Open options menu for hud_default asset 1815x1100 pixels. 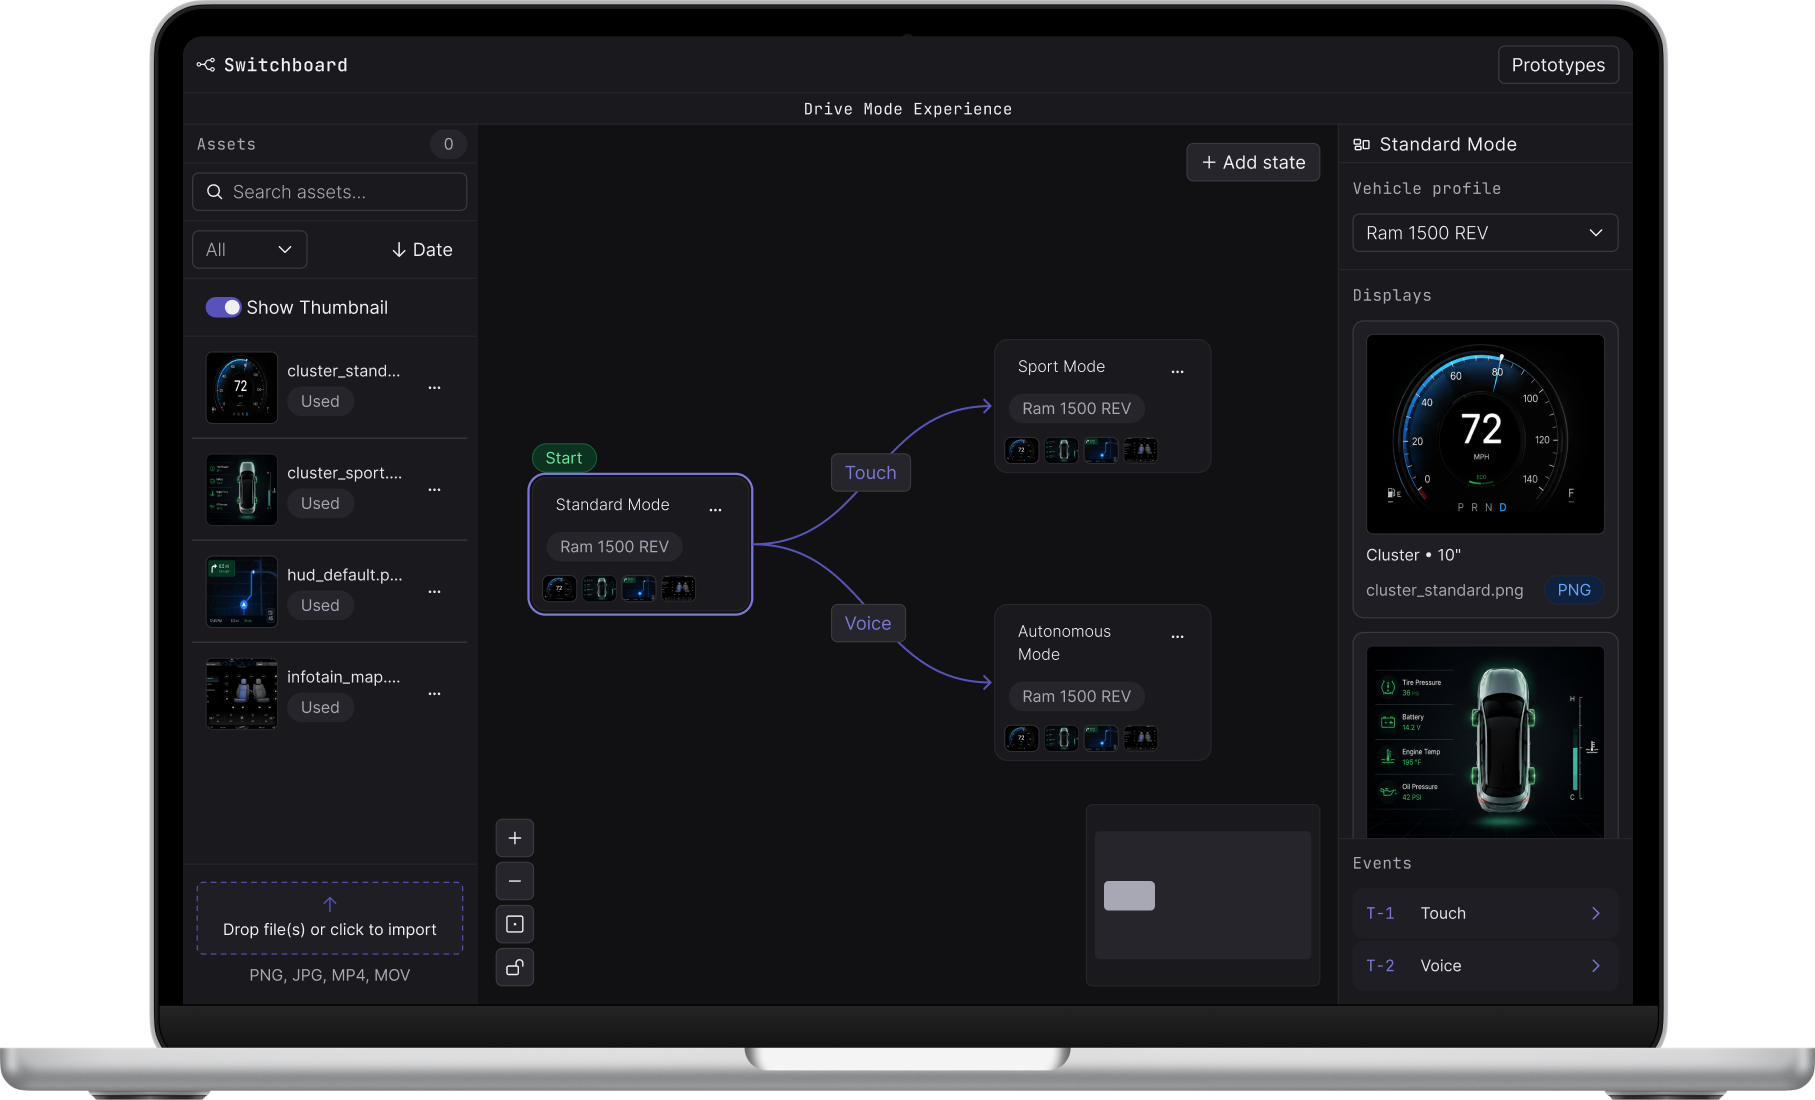(434, 591)
